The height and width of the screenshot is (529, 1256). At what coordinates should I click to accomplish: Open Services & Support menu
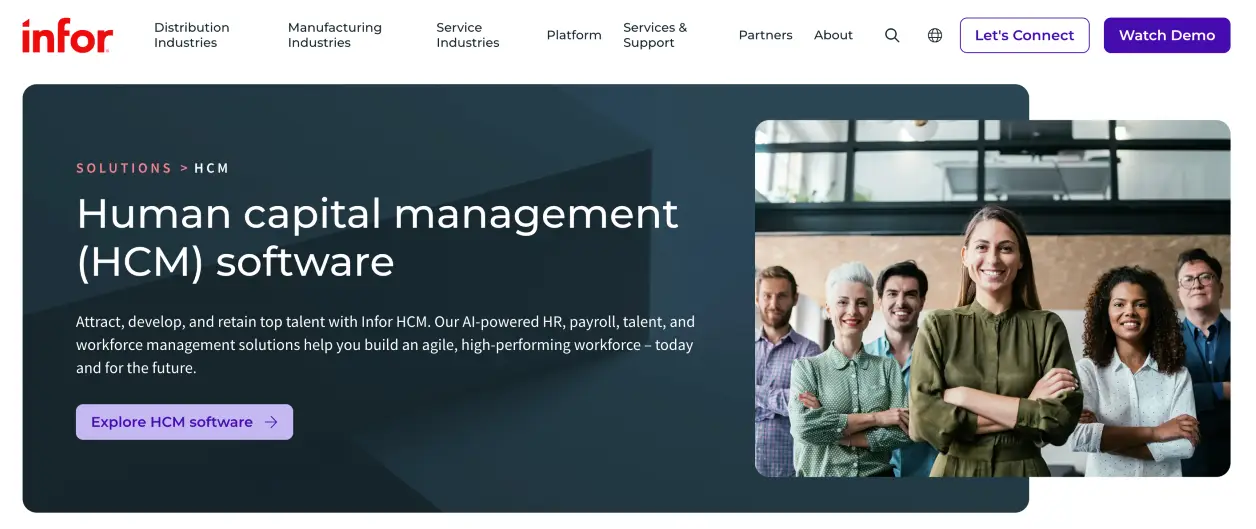point(655,35)
